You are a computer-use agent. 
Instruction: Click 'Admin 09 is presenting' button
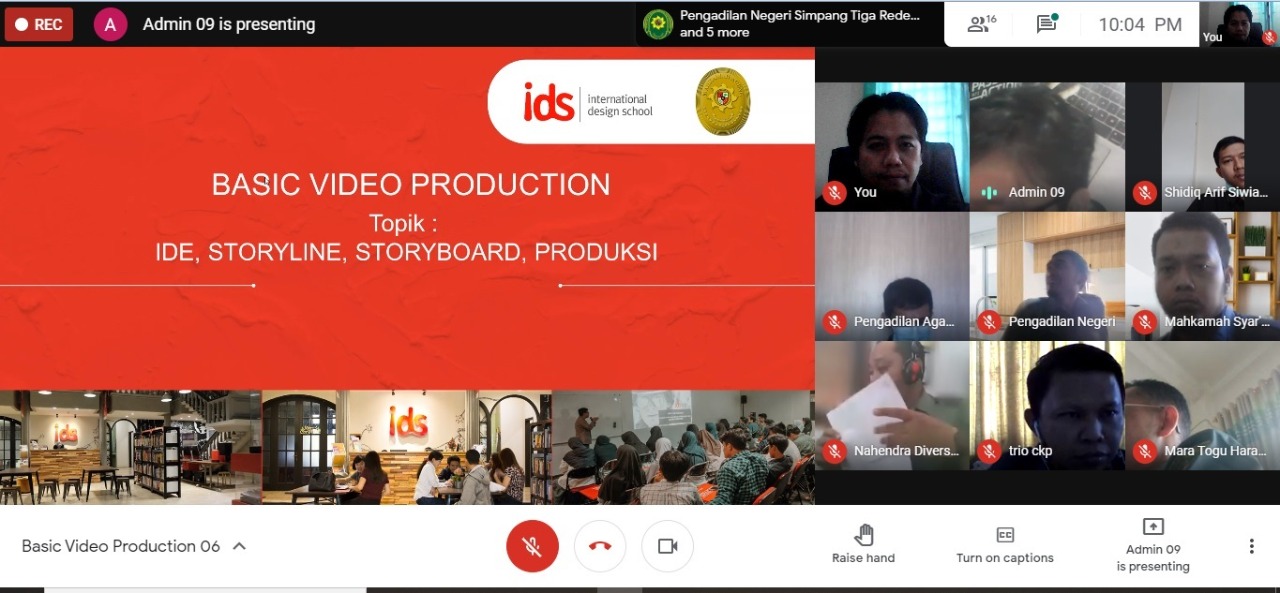point(1153,546)
